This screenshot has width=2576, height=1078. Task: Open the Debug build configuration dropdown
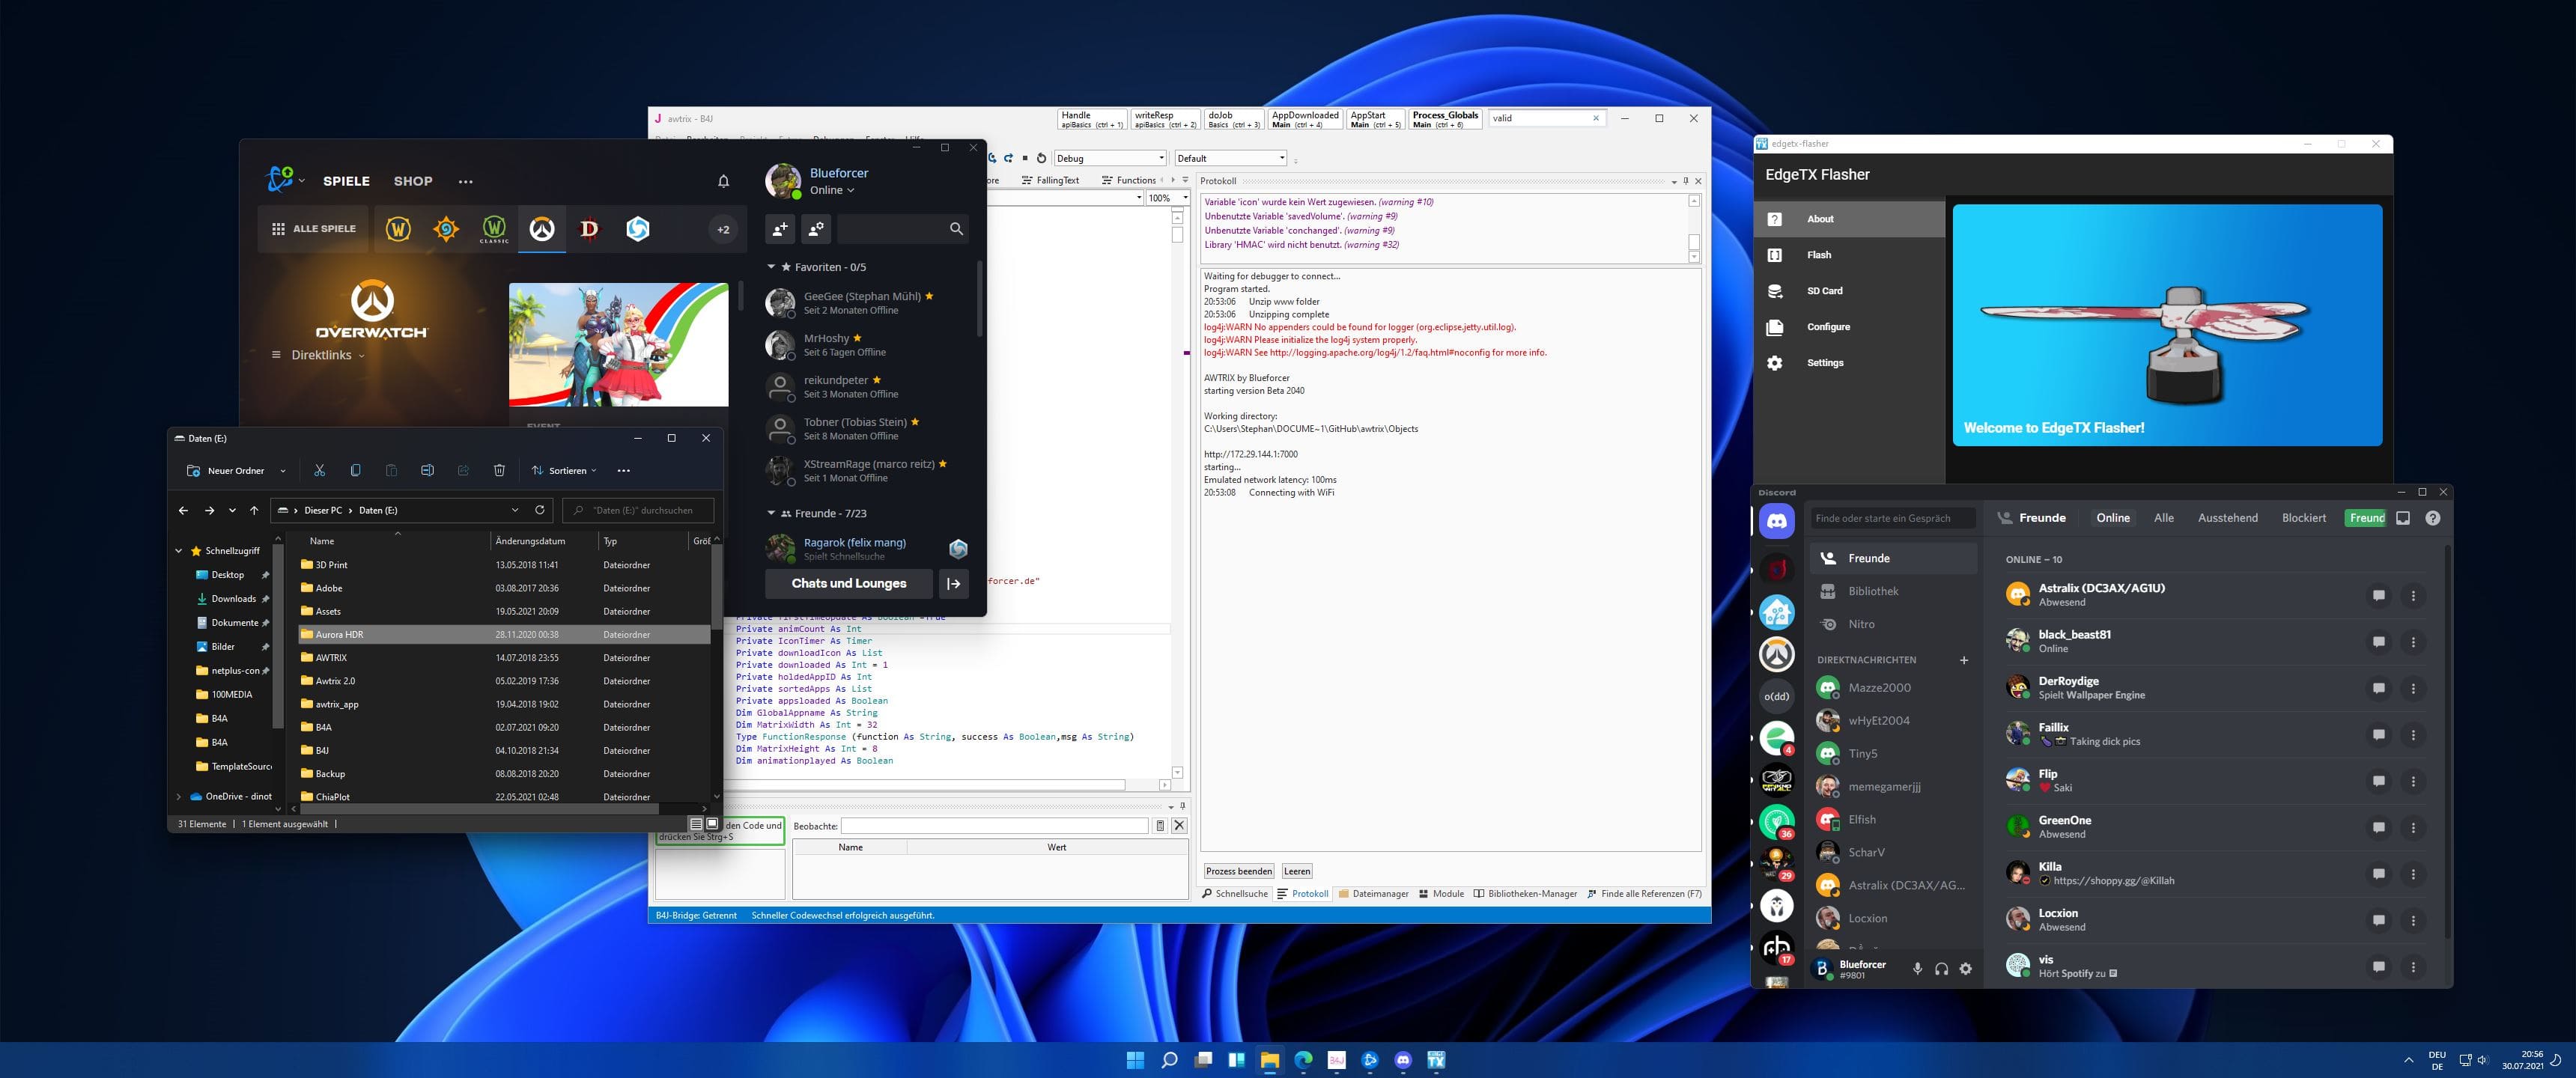(x=1110, y=158)
